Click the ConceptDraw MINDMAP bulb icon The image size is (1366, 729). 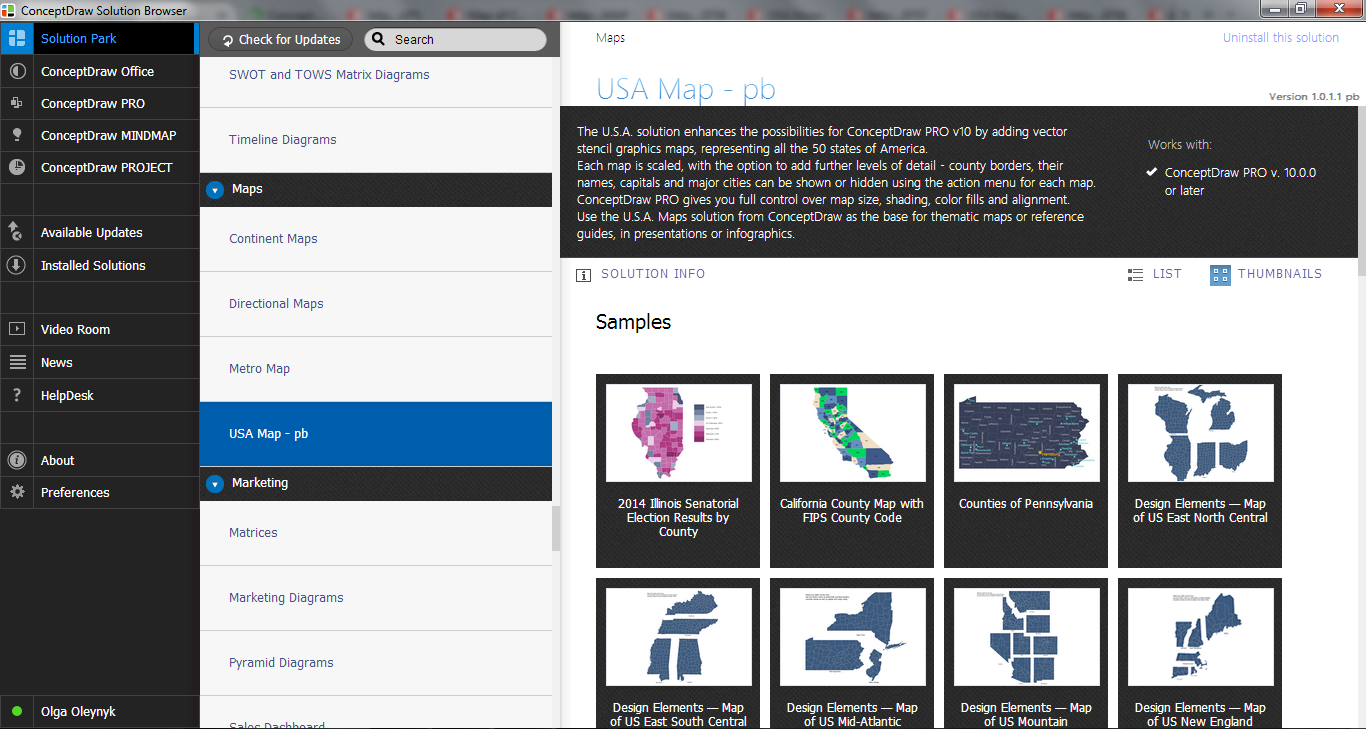point(16,136)
